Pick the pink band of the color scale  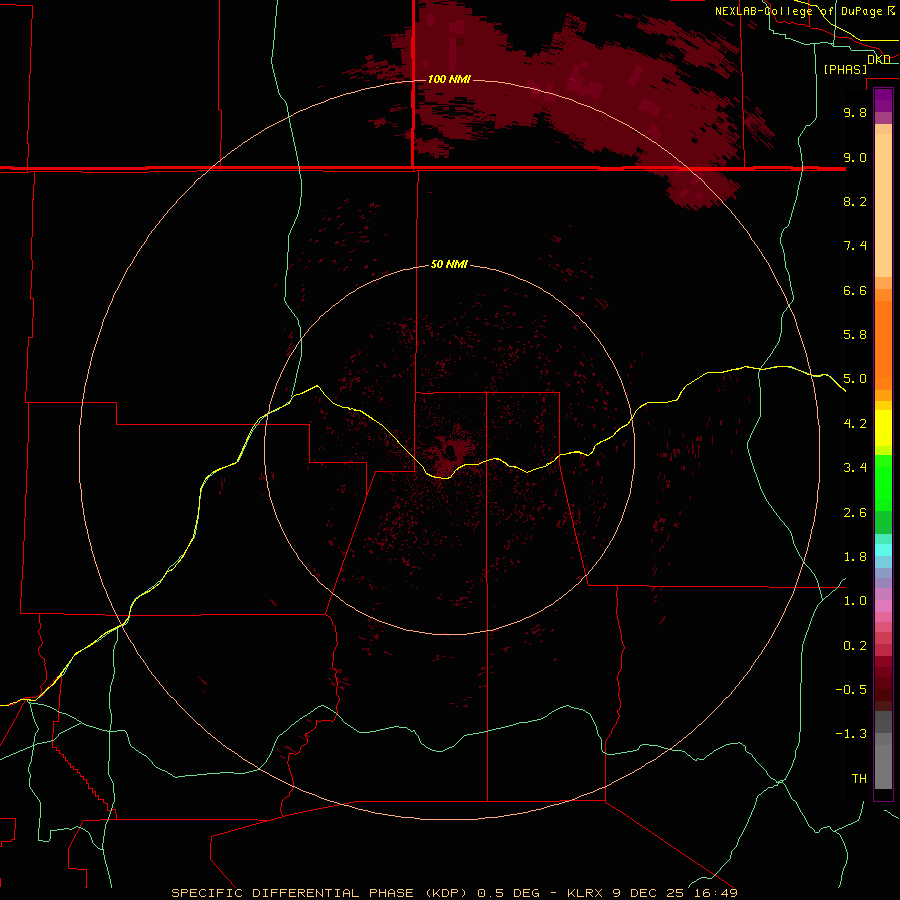tap(883, 606)
